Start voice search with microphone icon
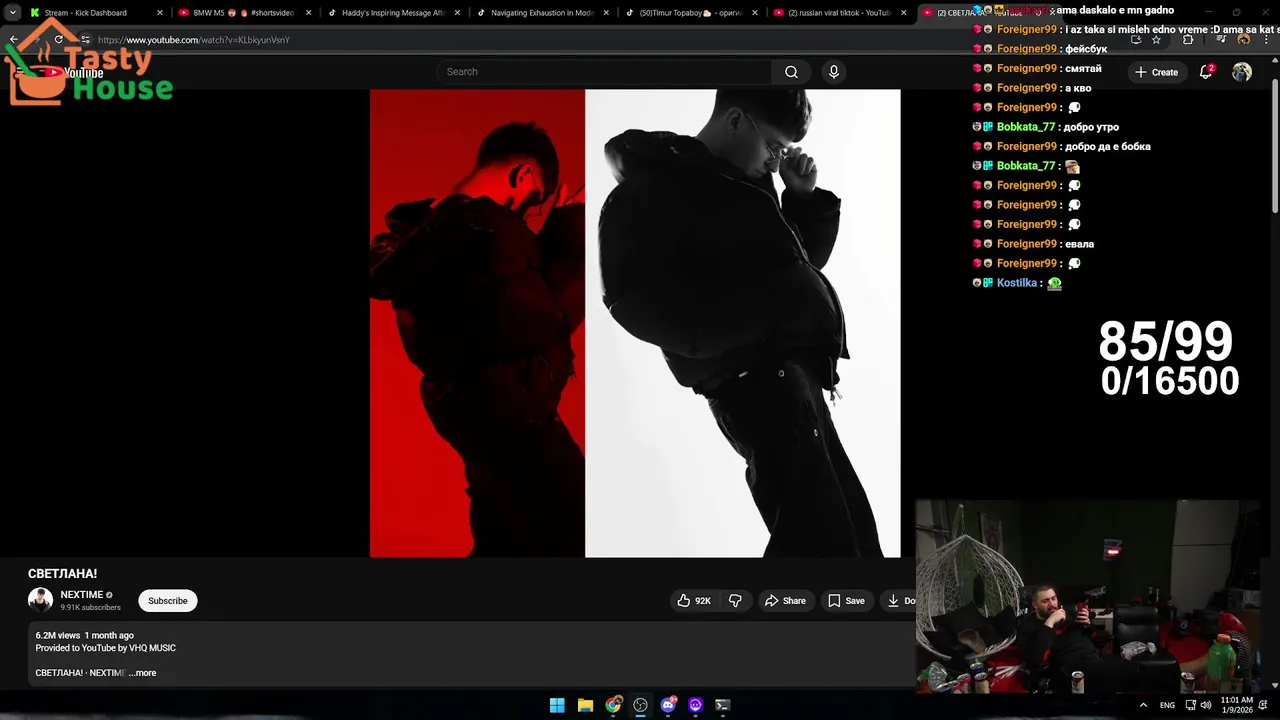This screenshot has height=720, width=1280. click(x=833, y=72)
